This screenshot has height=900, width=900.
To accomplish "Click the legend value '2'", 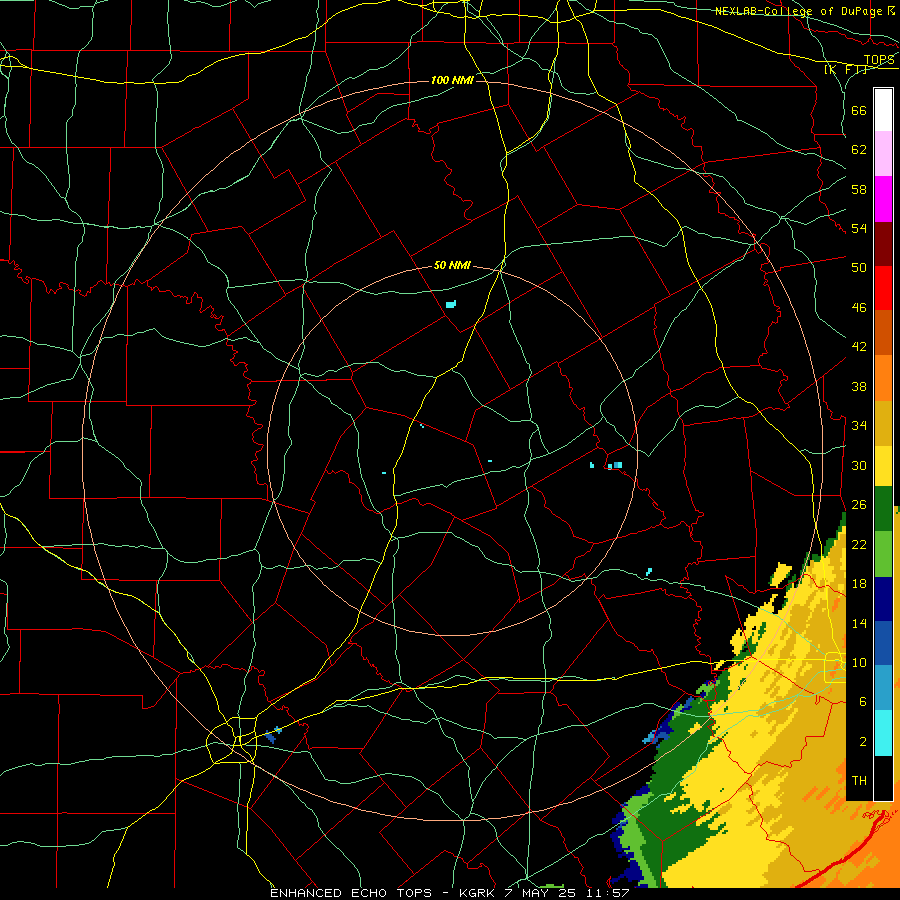I will point(863,742).
